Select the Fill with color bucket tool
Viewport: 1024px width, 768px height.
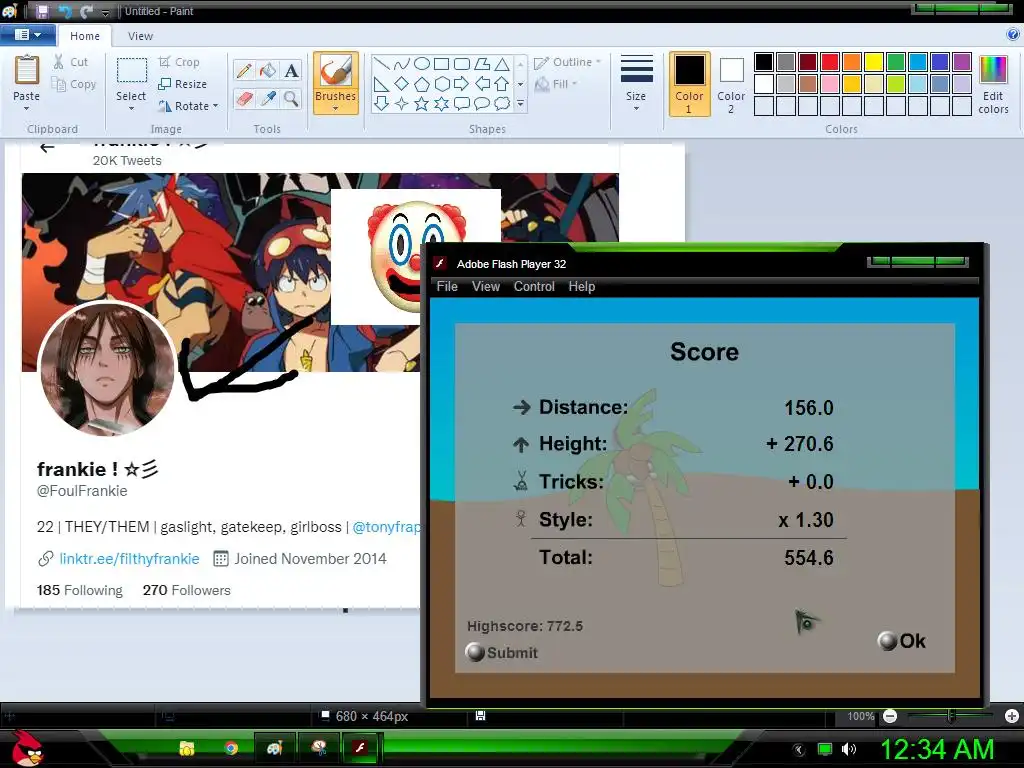pos(268,71)
